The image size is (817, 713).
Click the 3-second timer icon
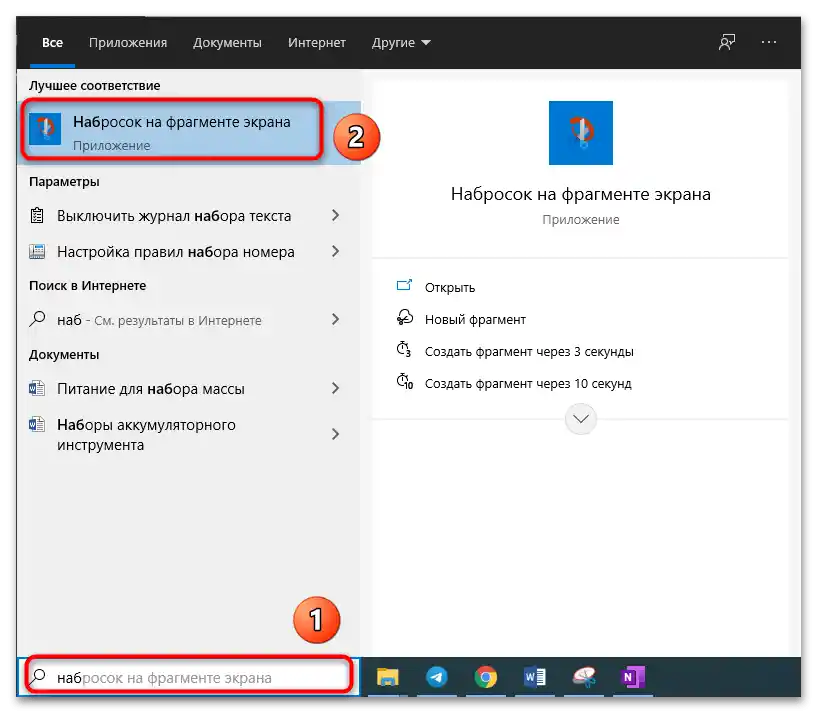point(404,349)
